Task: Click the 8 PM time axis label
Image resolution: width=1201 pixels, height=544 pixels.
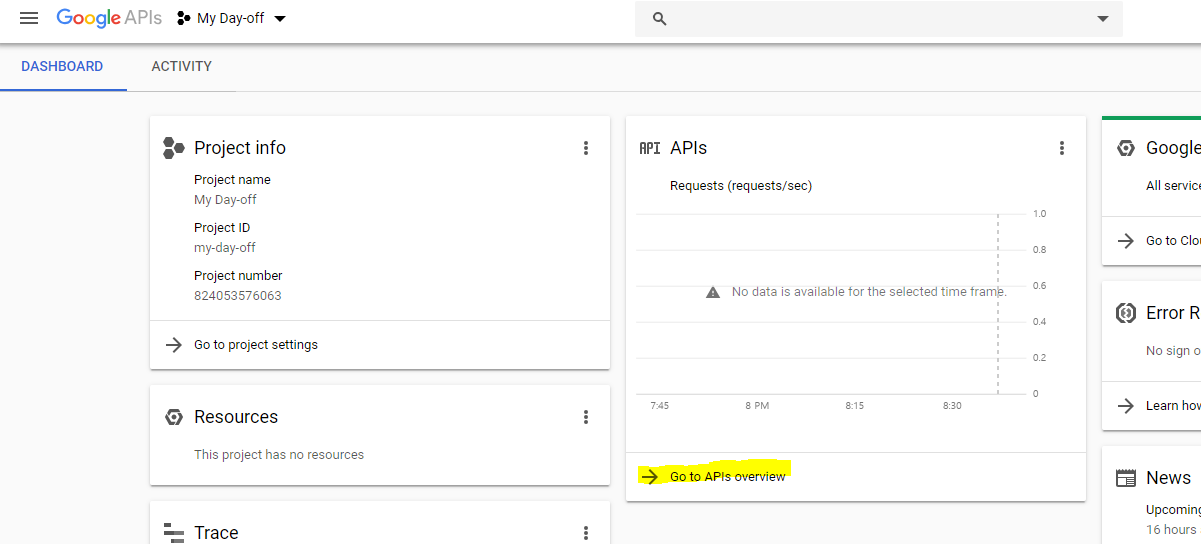Action: [x=757, y=406]
